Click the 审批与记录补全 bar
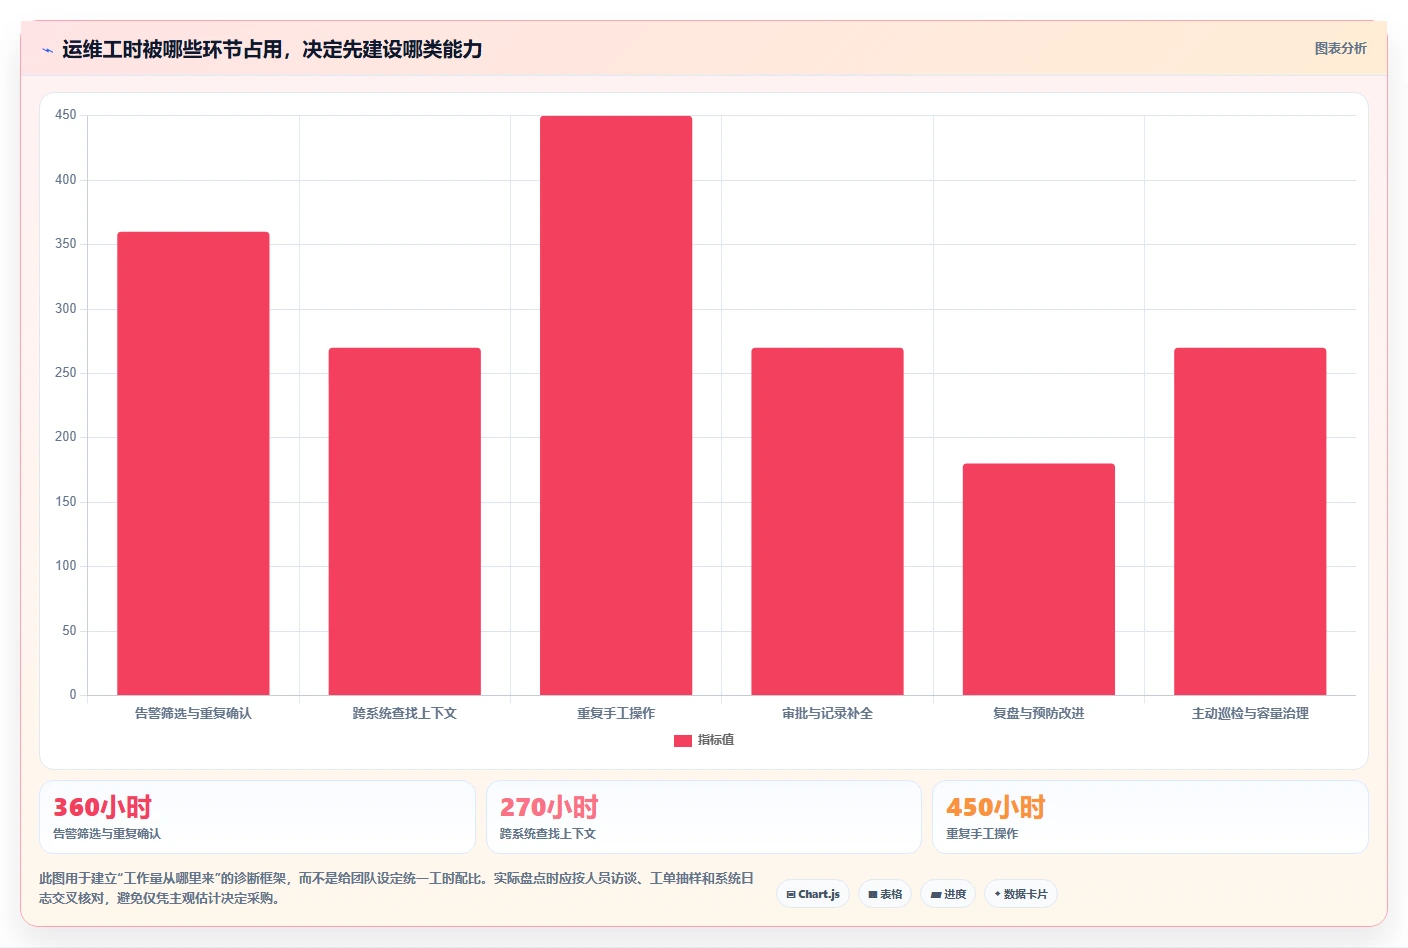This screenshot has height=948, width=1408. coord(827,521)
